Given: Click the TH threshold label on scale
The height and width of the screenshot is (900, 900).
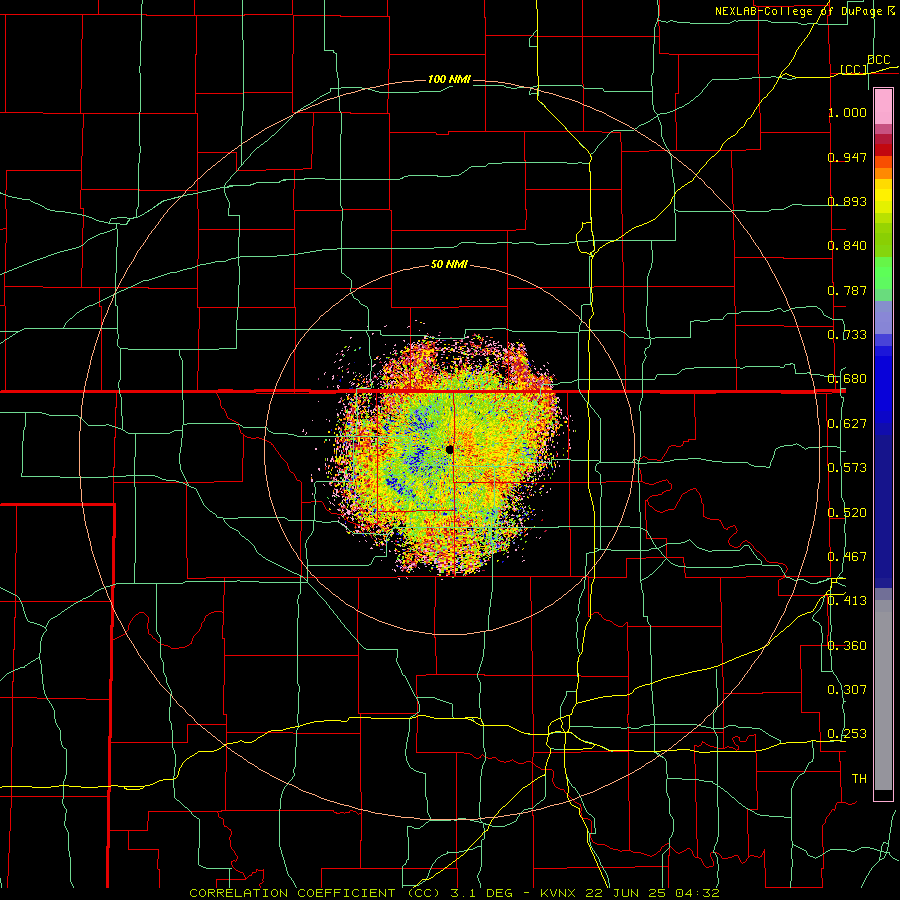Looking at the screenshot, I should point(859,779).
